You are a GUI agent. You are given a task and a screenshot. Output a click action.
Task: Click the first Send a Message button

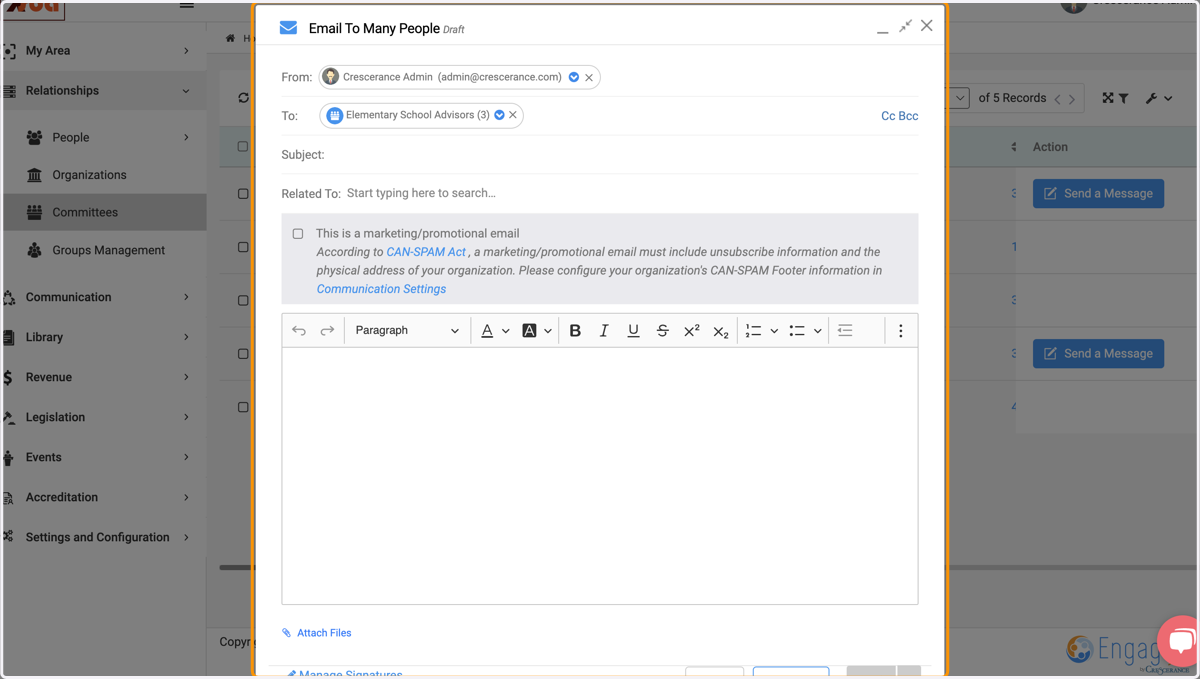[1098, 194]
